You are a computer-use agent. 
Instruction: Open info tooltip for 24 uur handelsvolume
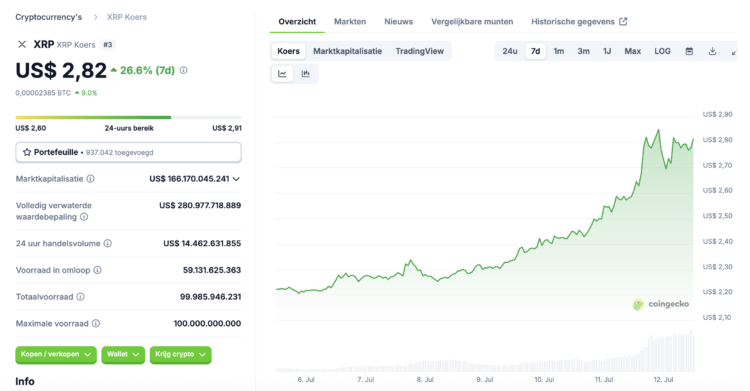[108, 243]
